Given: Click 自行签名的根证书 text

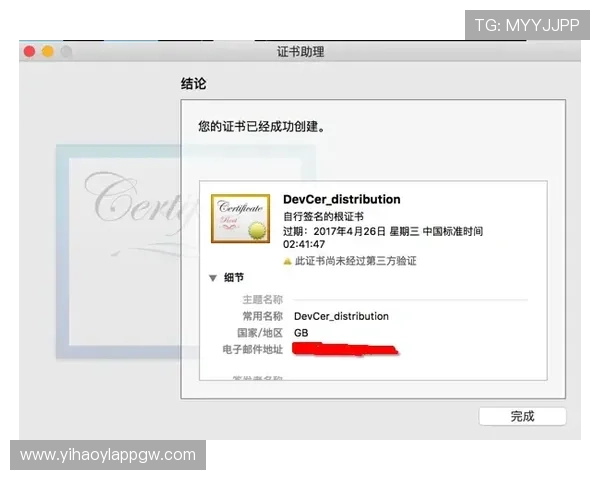Looking at the screenshot, I should coord(323,217).
